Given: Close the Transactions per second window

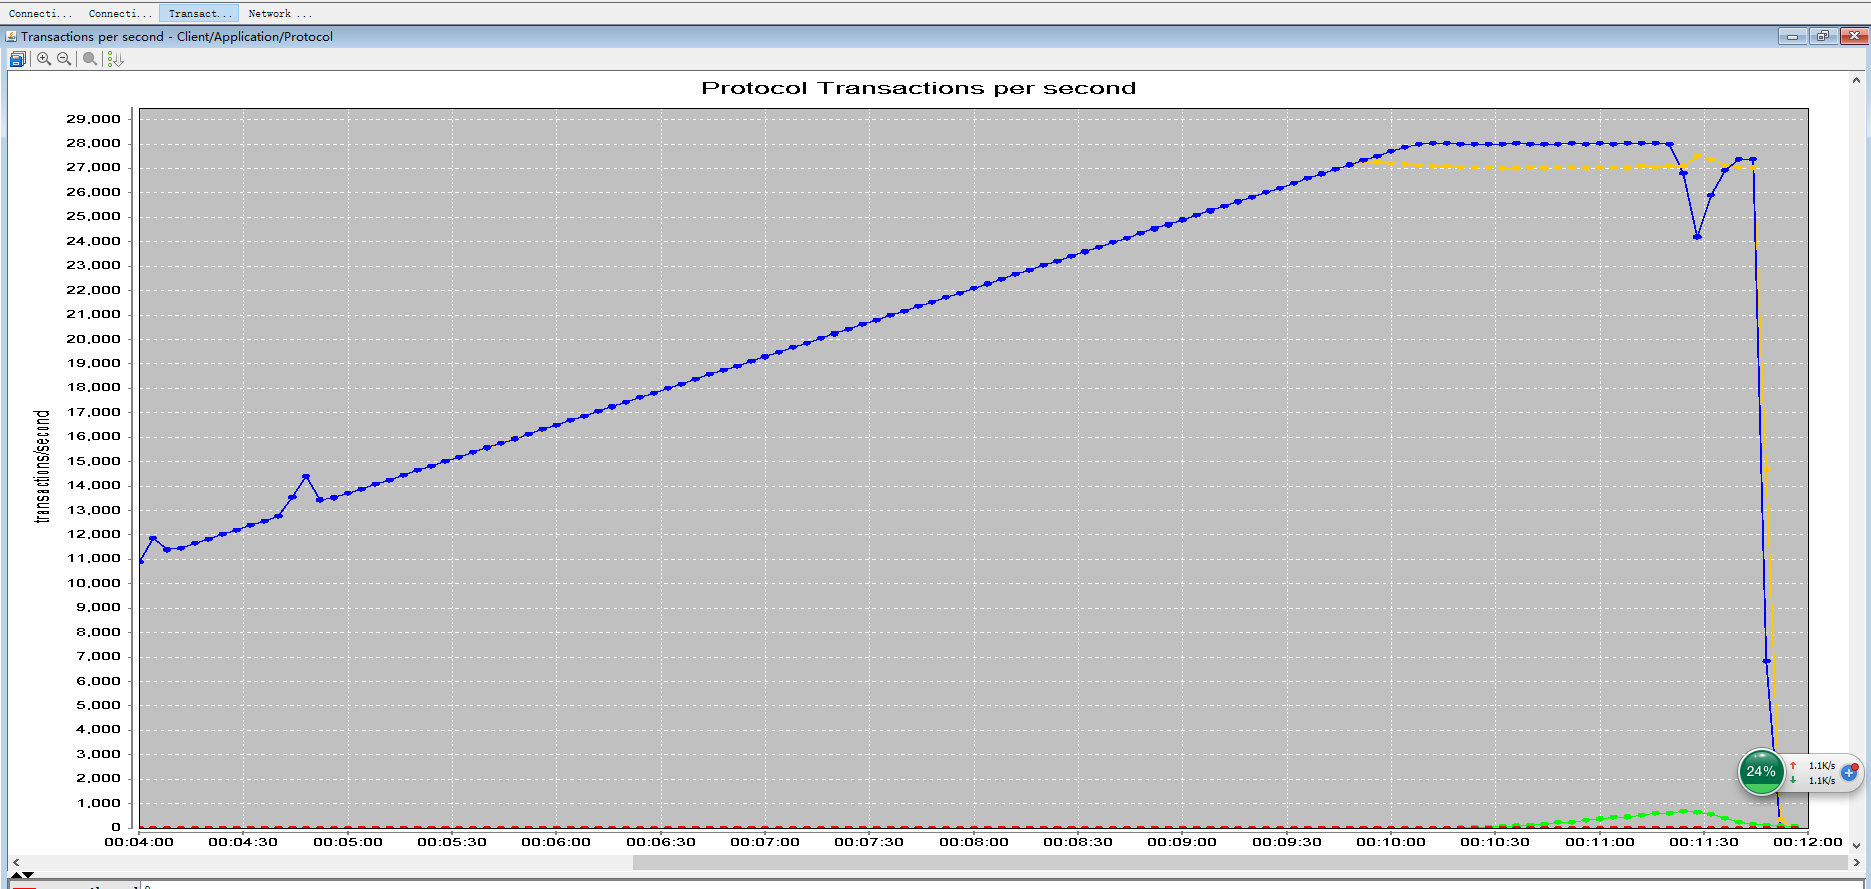Looking at the screenshot, I should point(1855,36).
